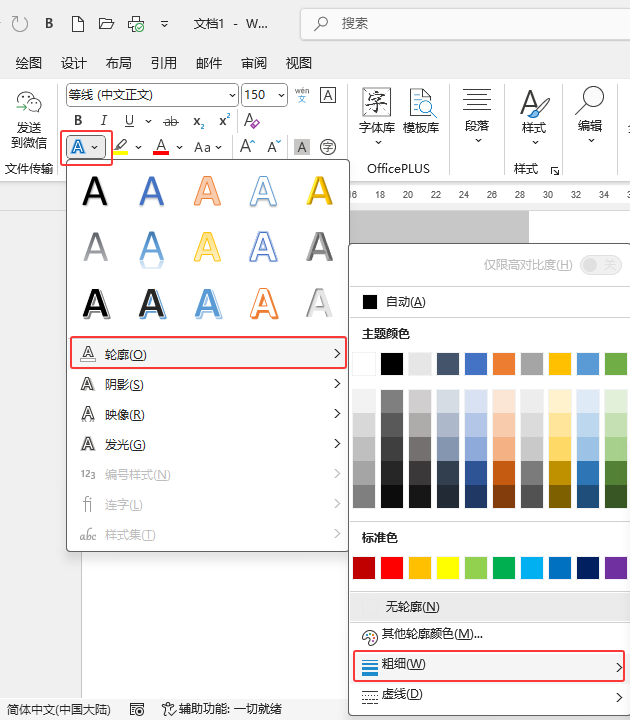Screen dimensions: 630x720
Task: Click the phonetic guide wén icon
Action: [302, 95]
